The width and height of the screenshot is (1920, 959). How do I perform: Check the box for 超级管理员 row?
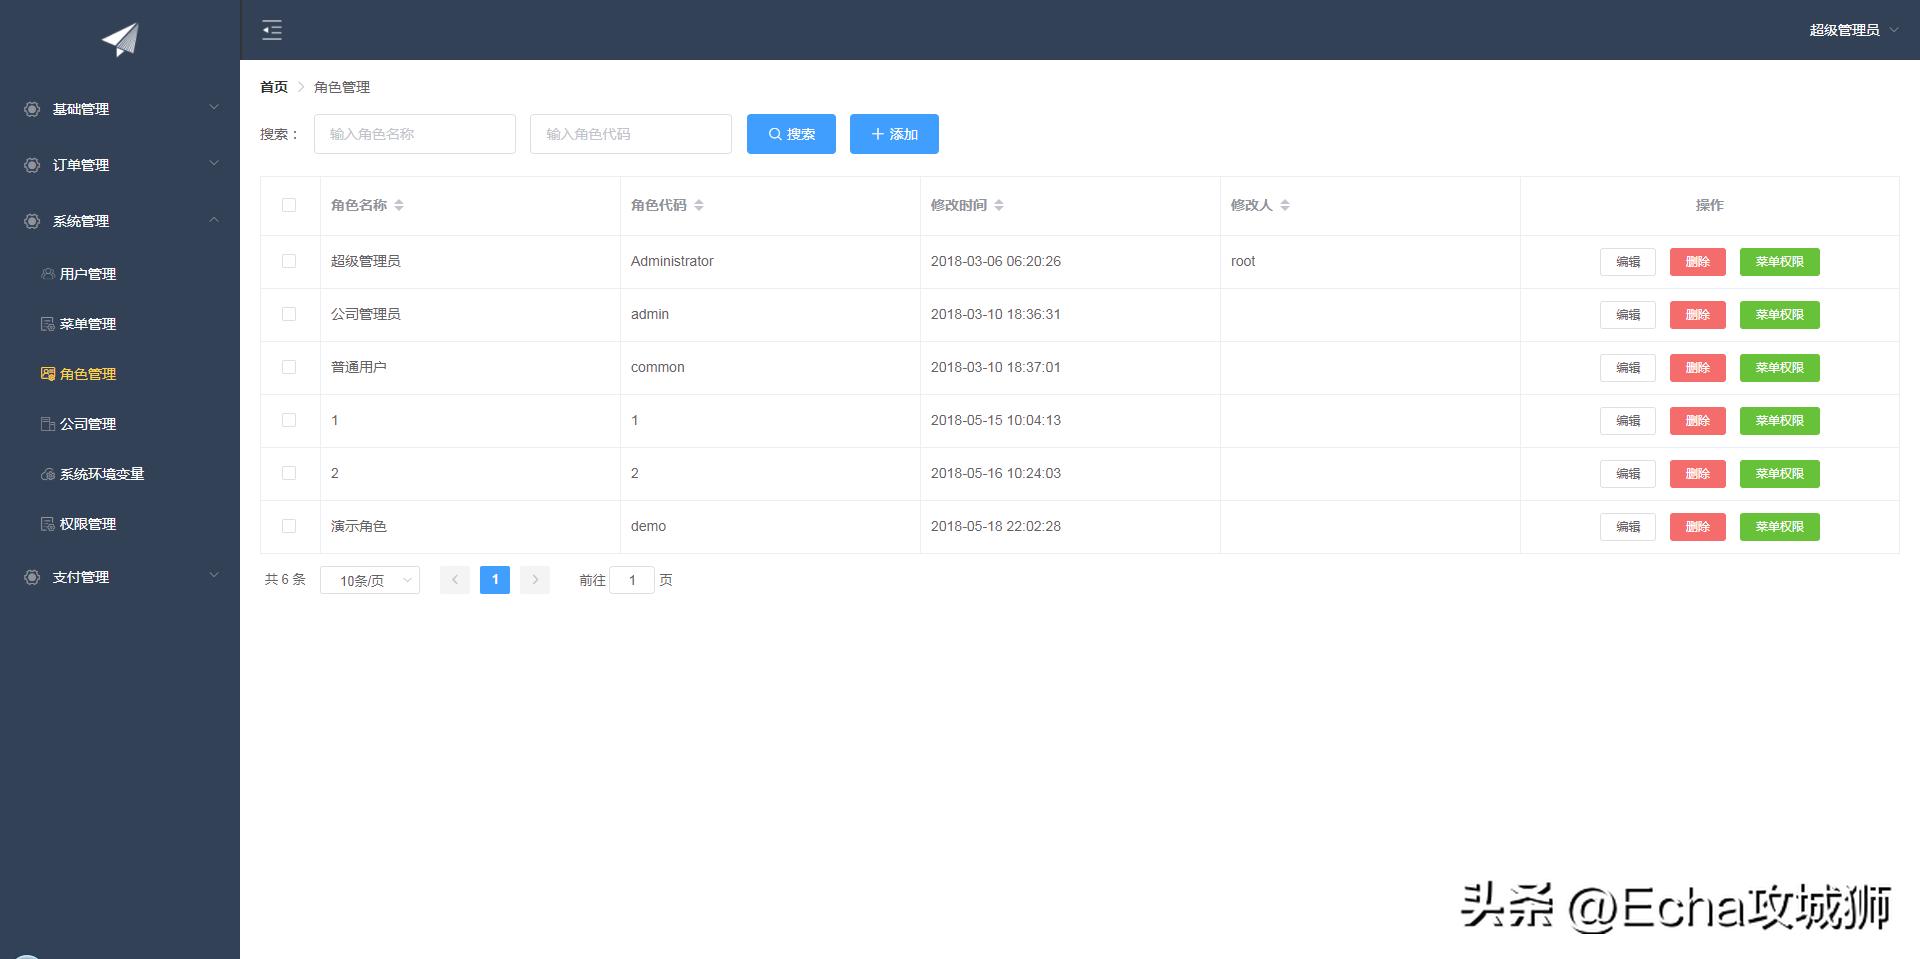tap(289, 261)
